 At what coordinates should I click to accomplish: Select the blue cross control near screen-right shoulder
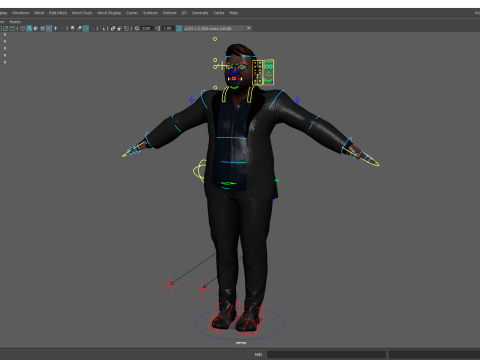[297, 100]
